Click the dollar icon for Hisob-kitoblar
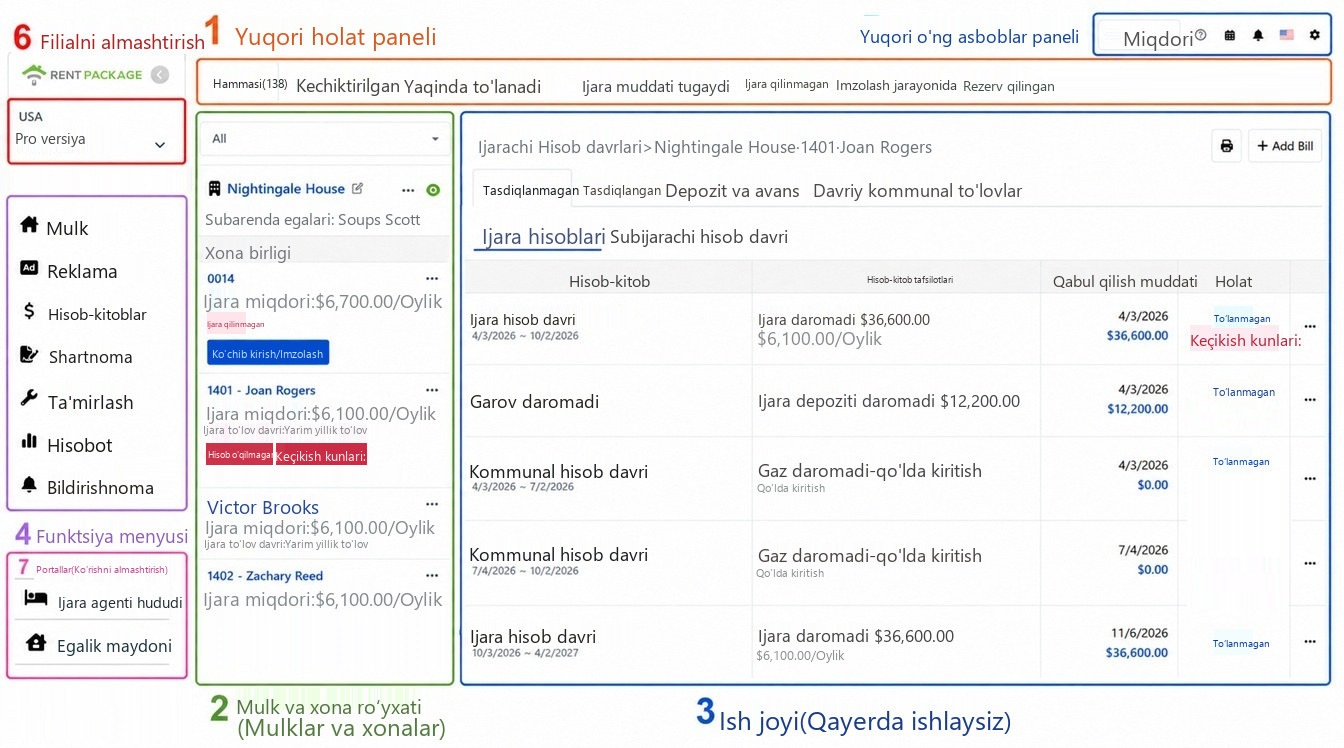Viewport: 1344px width, 748px height. 29,311
